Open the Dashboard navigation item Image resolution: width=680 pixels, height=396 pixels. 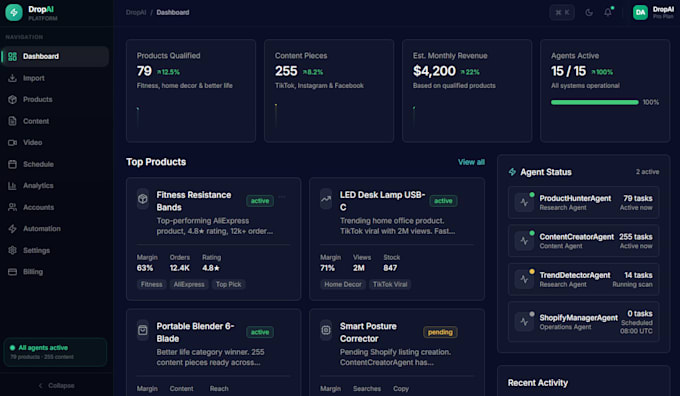point(55,56)
